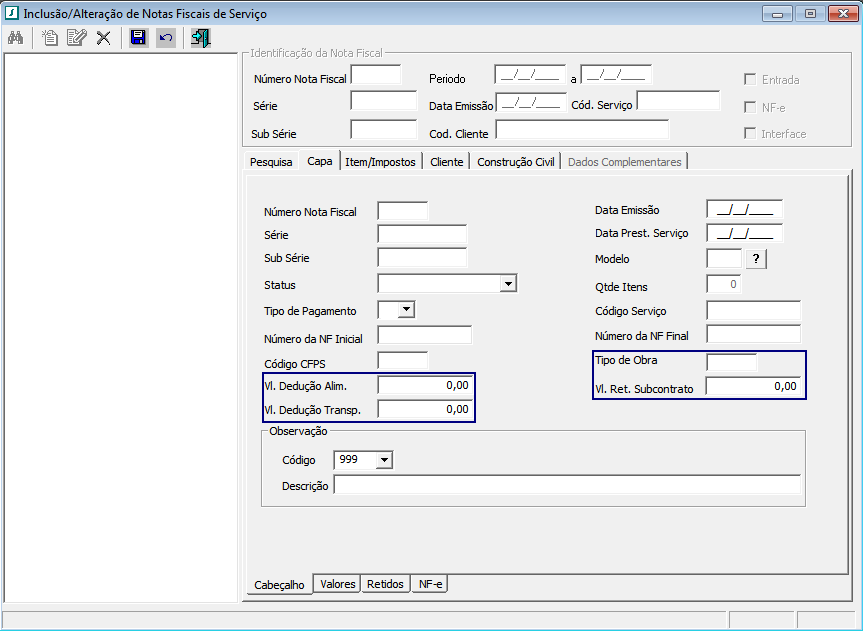
Task: Enable the NF-e checkbox
Action: coord(749,107)
